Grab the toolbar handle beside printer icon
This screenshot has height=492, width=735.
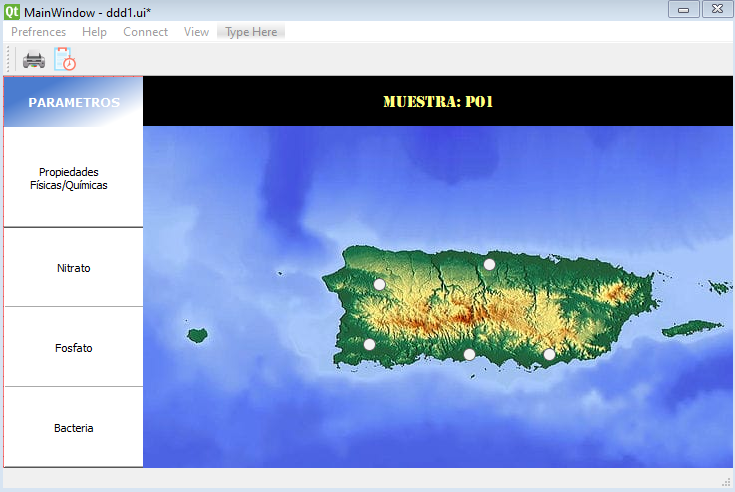(x=8, y=59)
